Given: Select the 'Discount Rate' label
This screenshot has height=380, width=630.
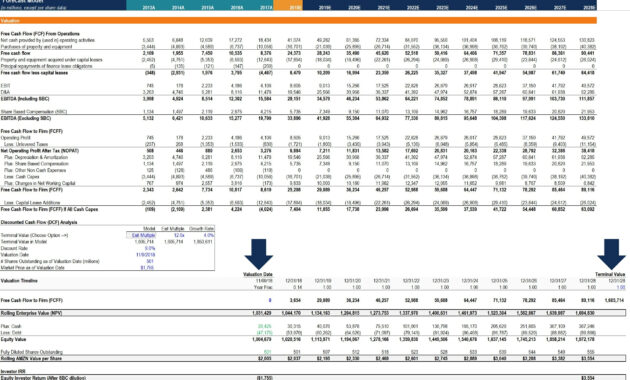Looking at the screenshot, I should pyautogui.click(x=14, y=248).
